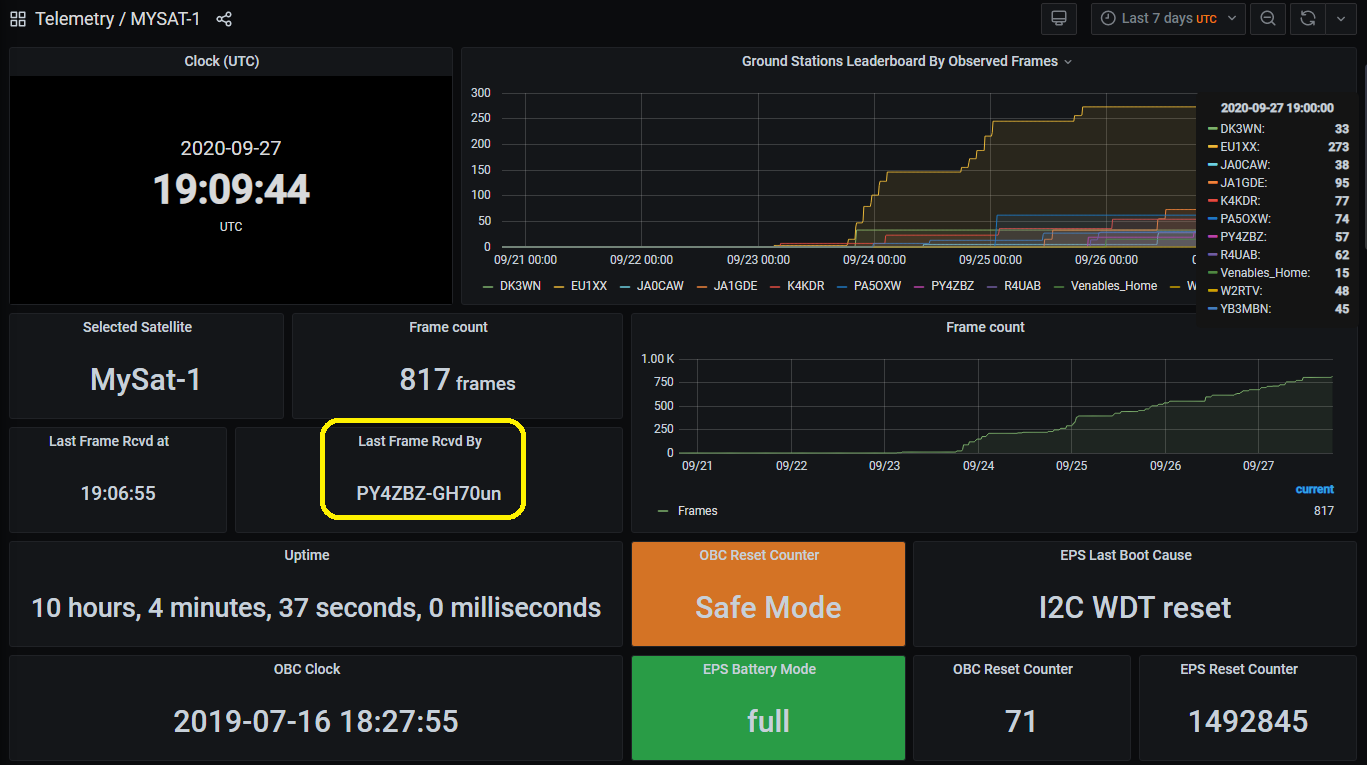
Task: Open the Clock (UTC) panel title
Action: (222, 61)
